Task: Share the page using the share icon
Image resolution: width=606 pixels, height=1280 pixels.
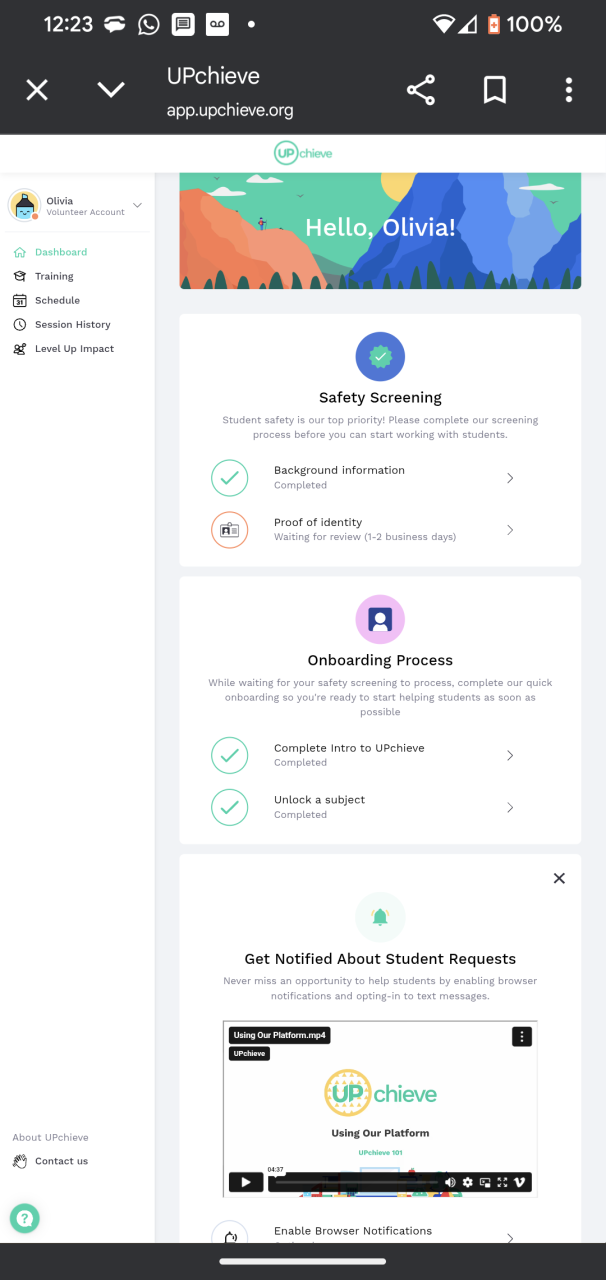Action: 421,91
